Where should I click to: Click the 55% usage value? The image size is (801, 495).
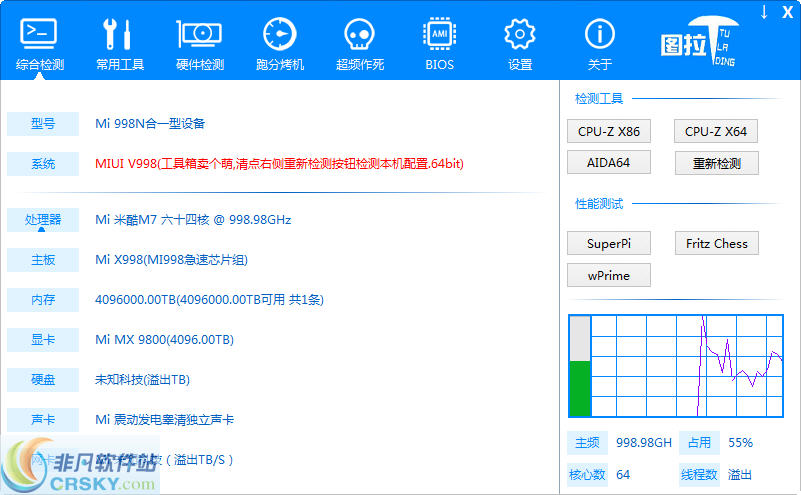[x=741, y=443]
